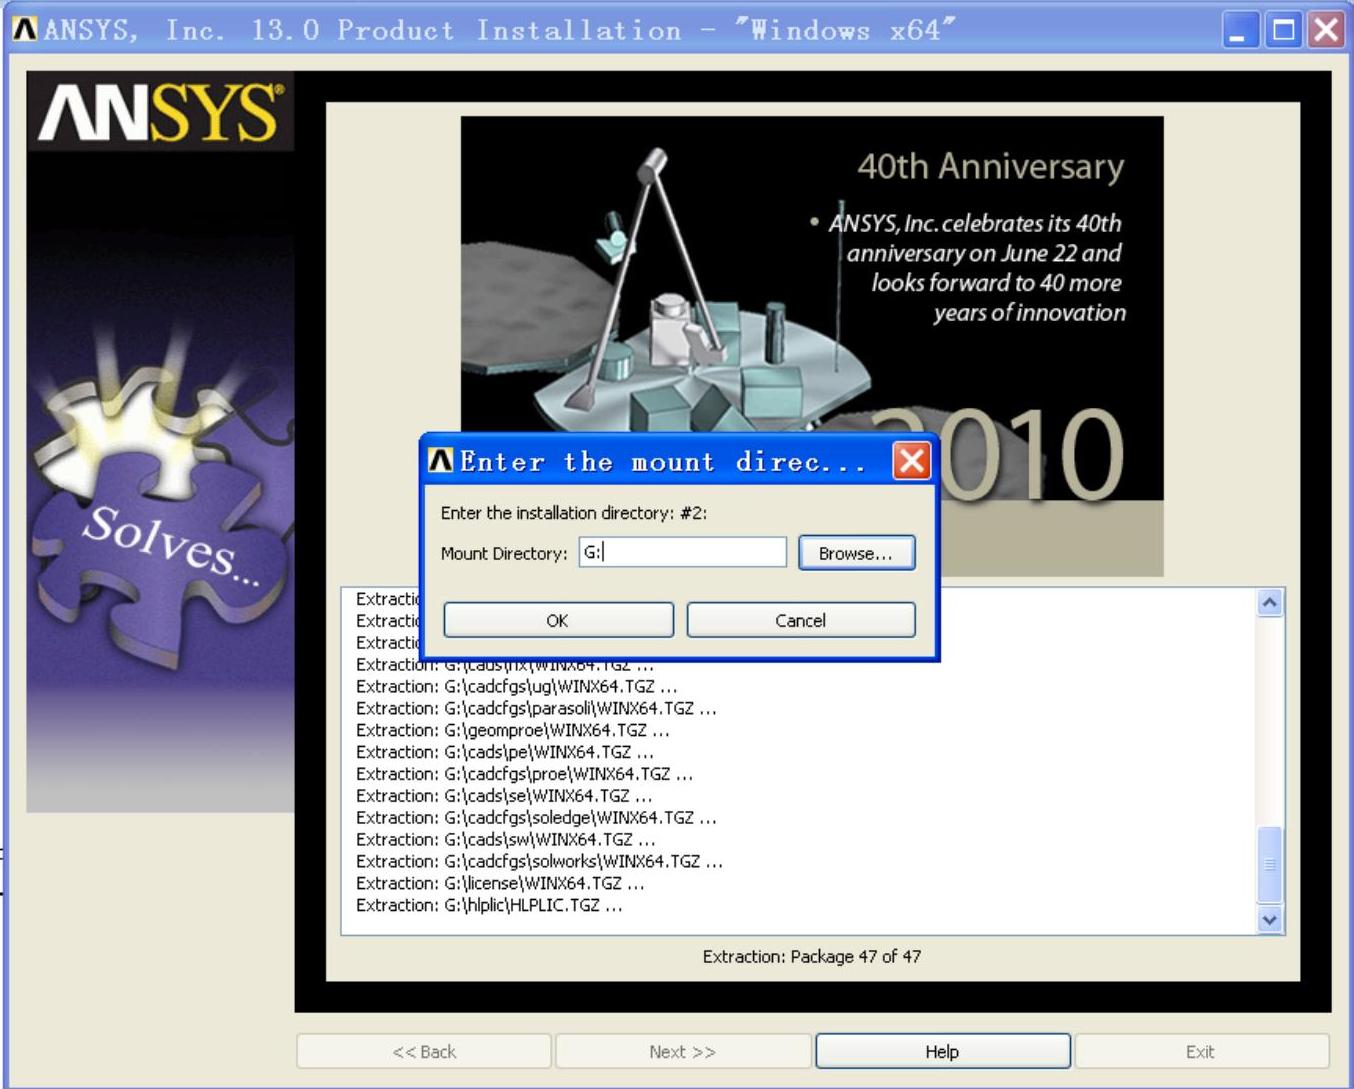Viewport: 1354px width, 1089px height.
Task: Click the extraction log scroll up arrow
Action: [1270, 603]
